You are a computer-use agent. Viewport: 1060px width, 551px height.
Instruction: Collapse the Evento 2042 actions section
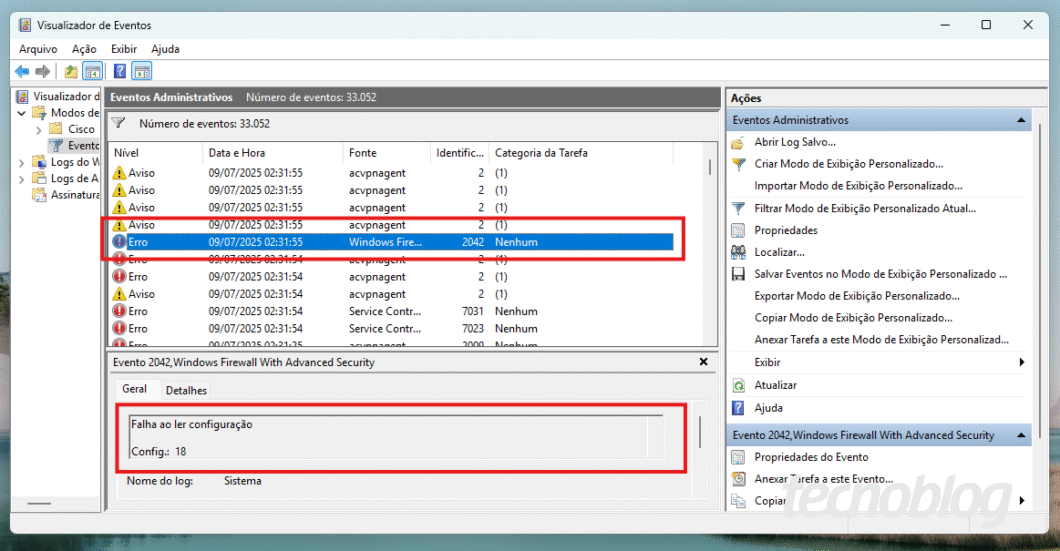pyautogui.click(x=1021, y=435)
